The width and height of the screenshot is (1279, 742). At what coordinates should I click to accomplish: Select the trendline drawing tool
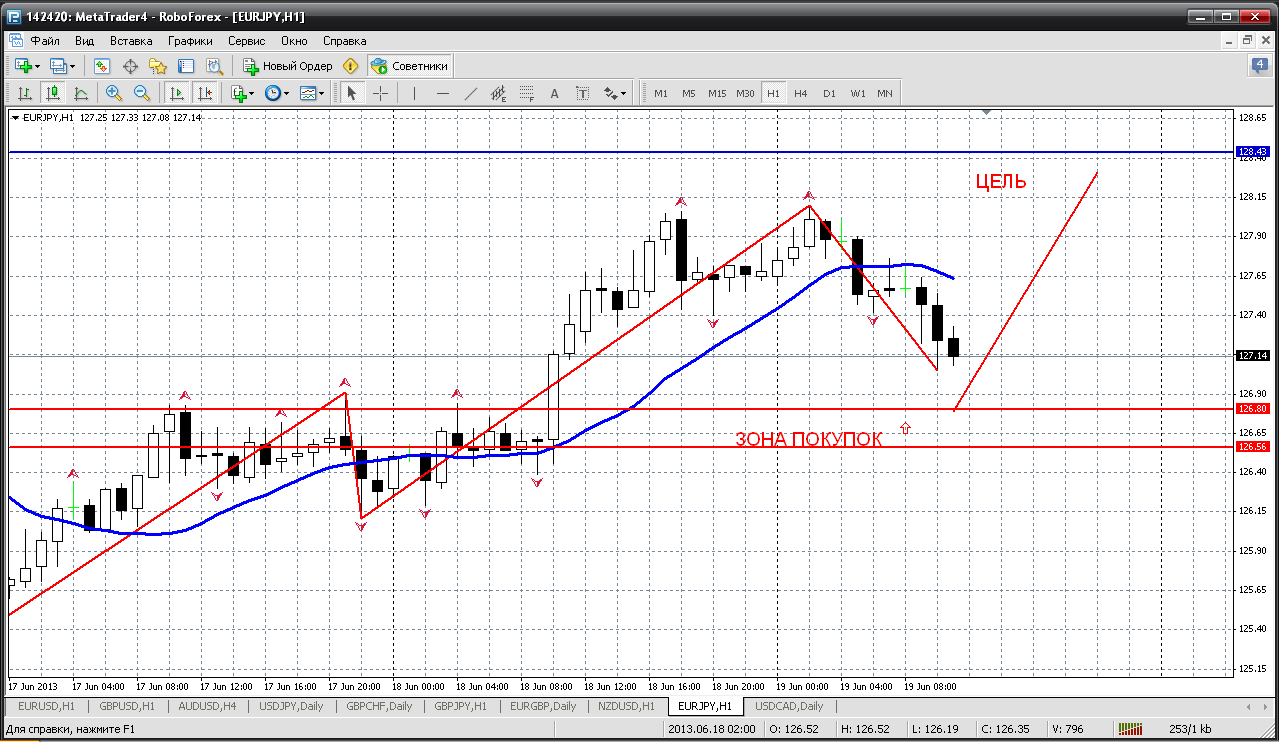(x=471, y=93)
